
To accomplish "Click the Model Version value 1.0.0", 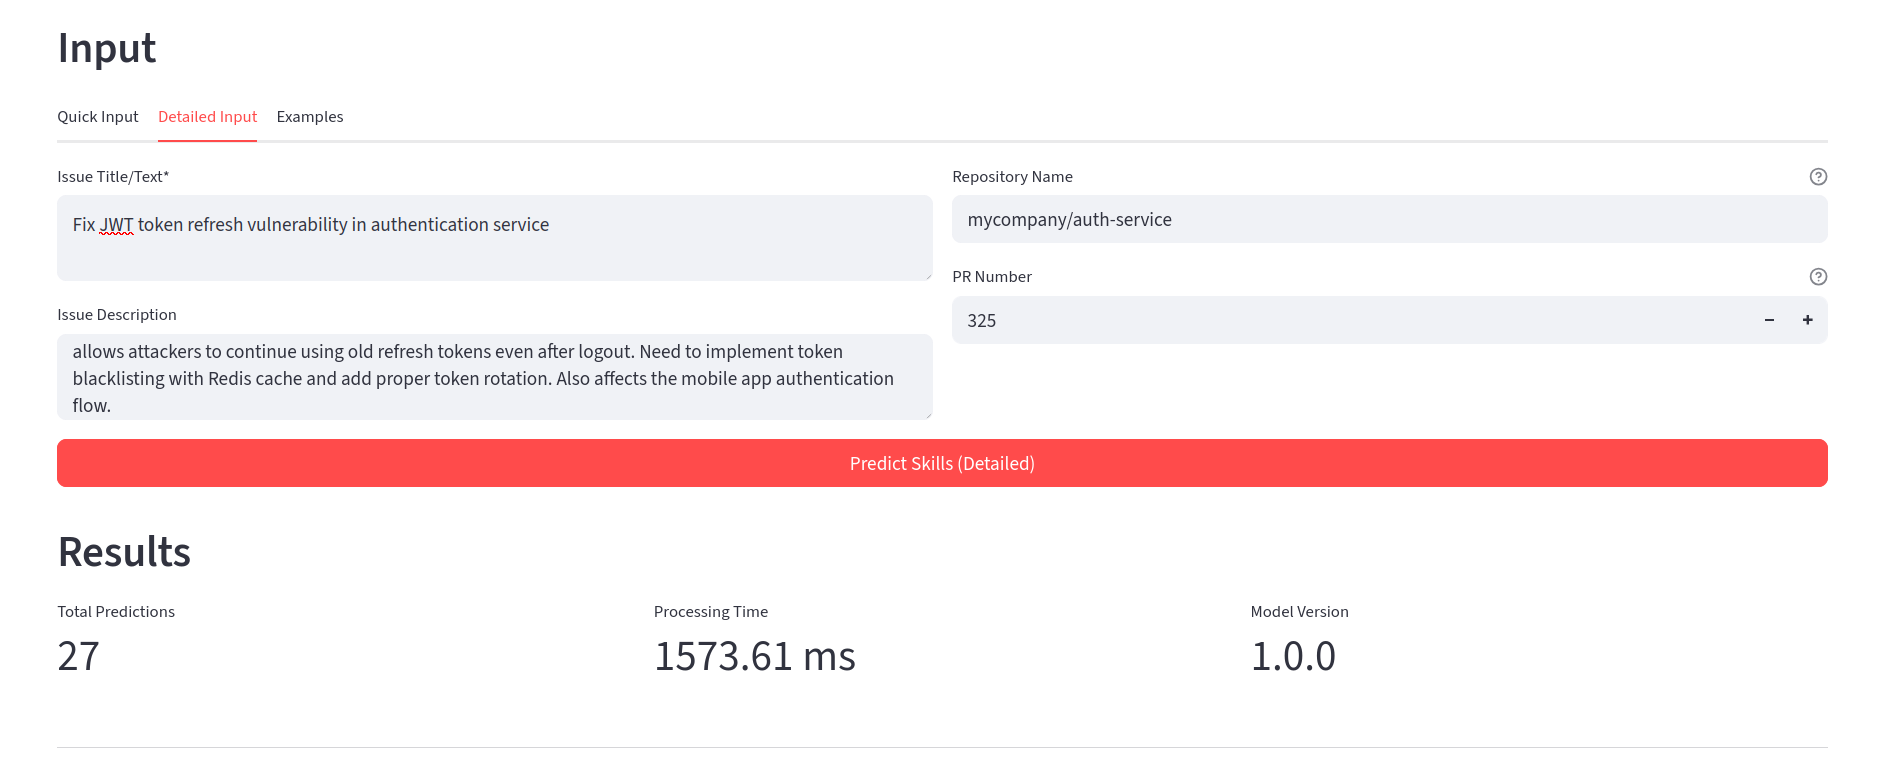I will coord(1292,657).
